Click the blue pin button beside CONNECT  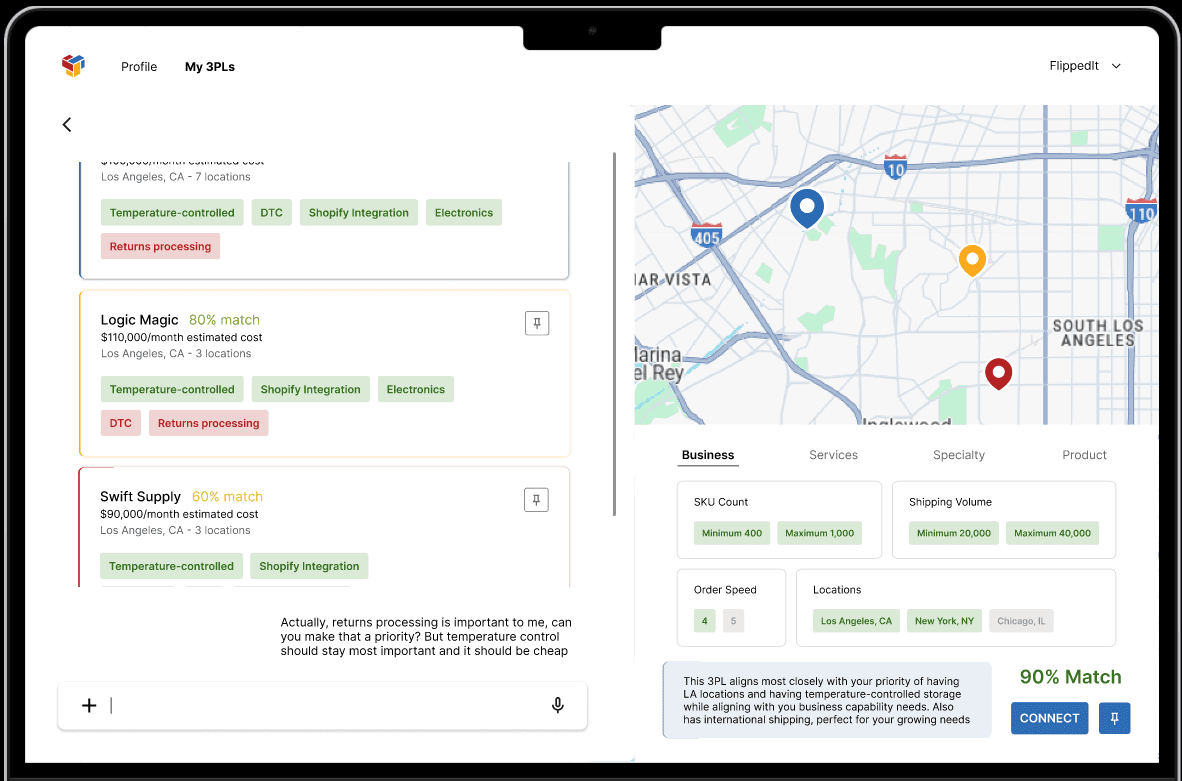click(x=1114, y=718)
